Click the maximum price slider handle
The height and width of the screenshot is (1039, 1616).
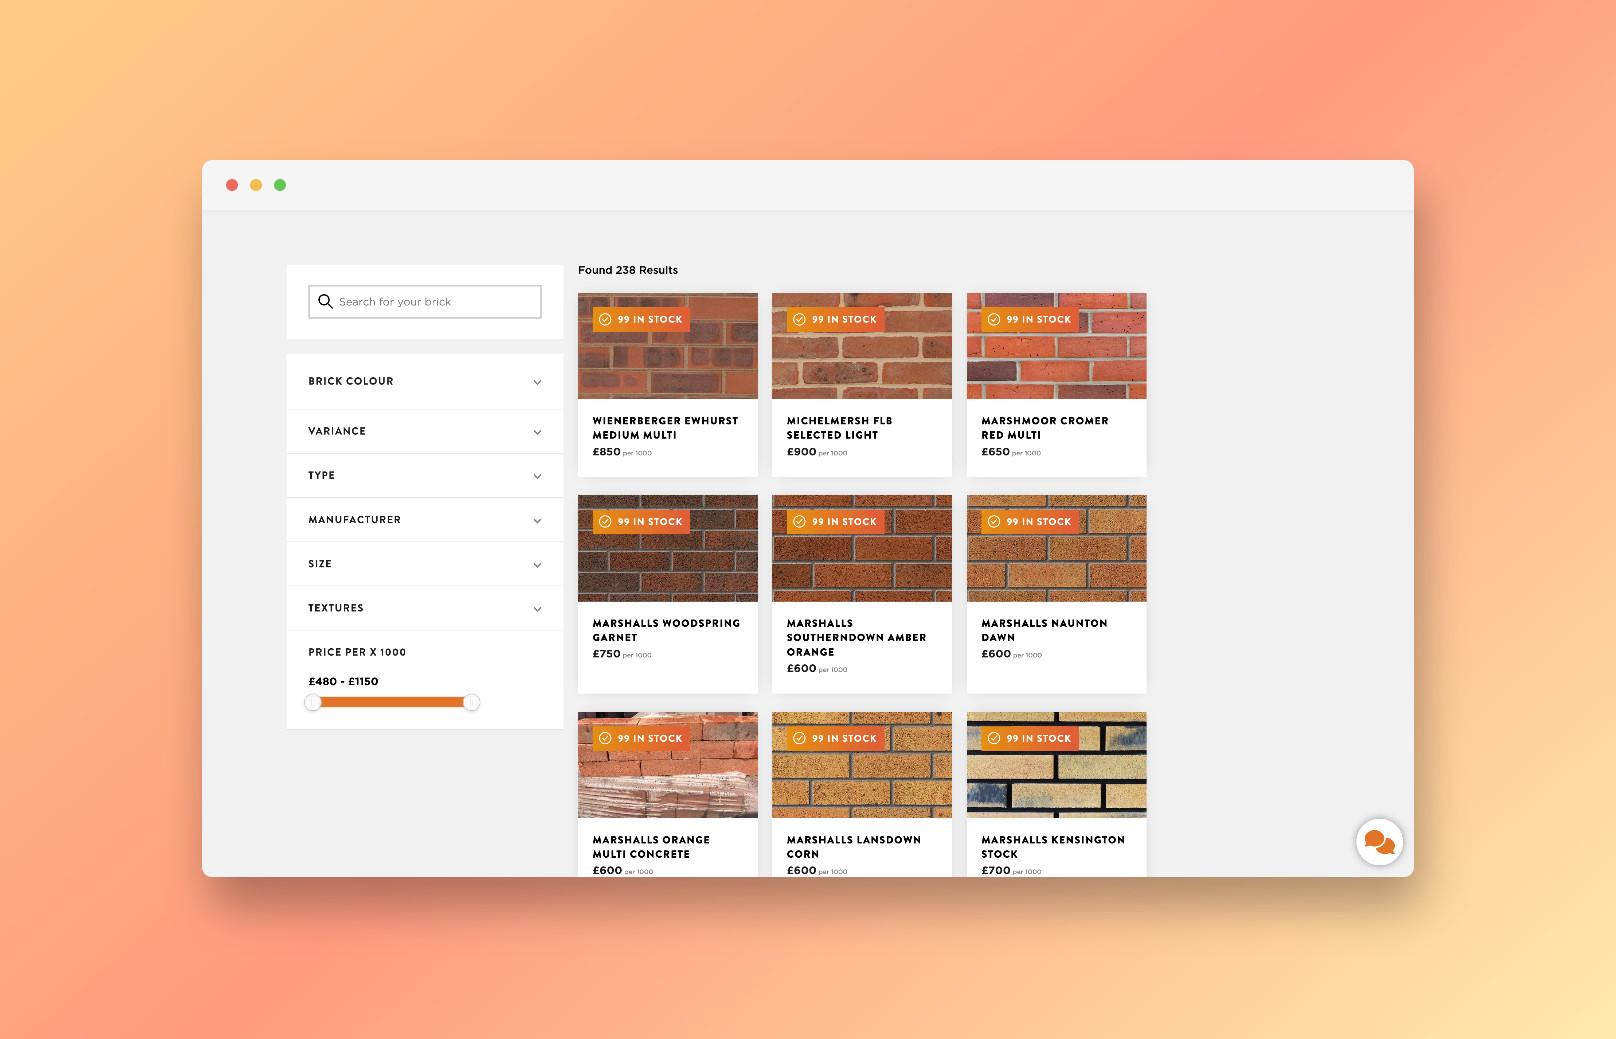pos(472,703)
